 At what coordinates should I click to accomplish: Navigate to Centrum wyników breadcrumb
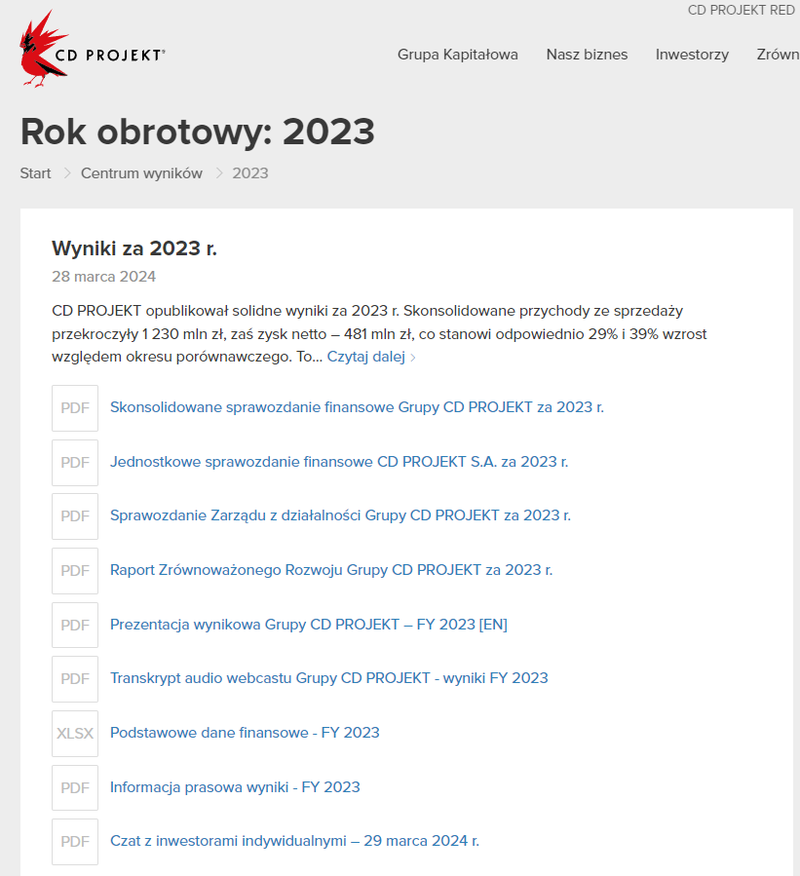(x=141, y=173)
